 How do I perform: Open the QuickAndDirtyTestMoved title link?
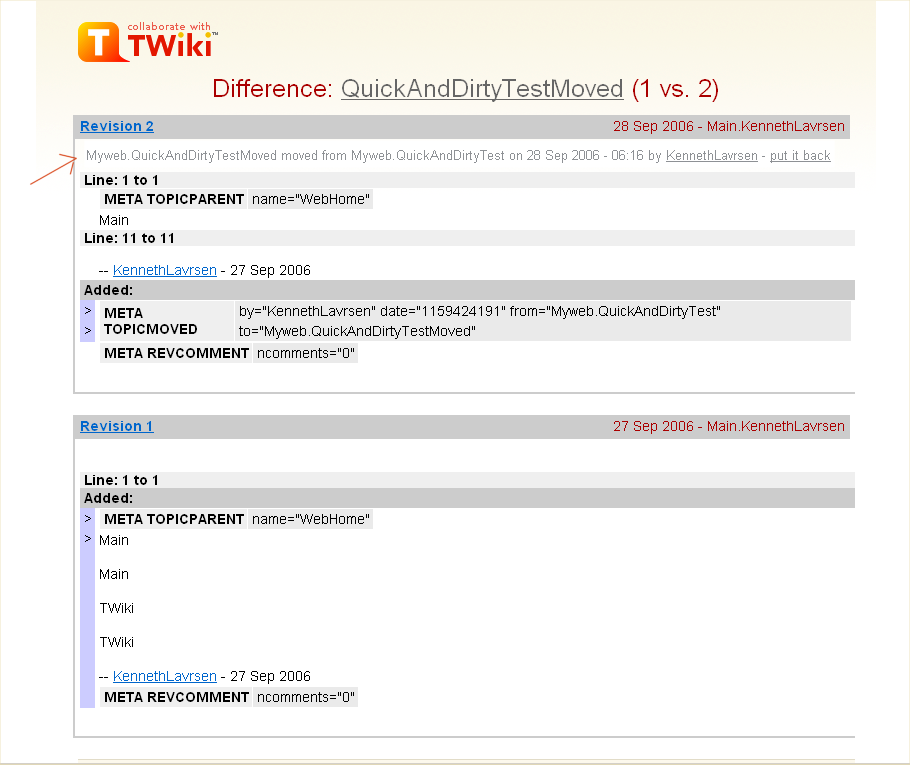point(482,89)
